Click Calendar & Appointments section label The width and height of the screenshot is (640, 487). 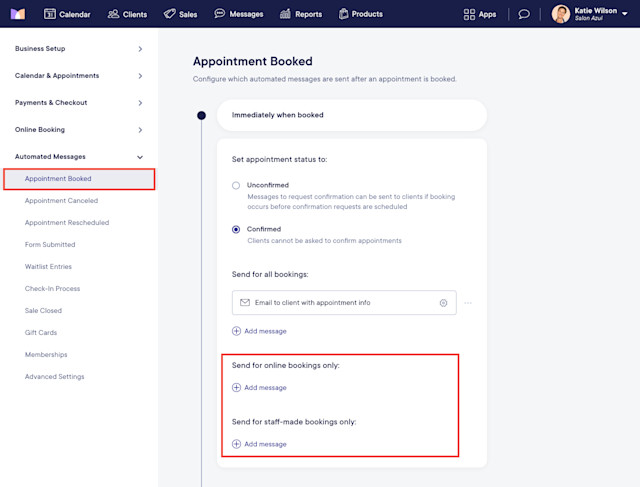click(x=57, y=76)
